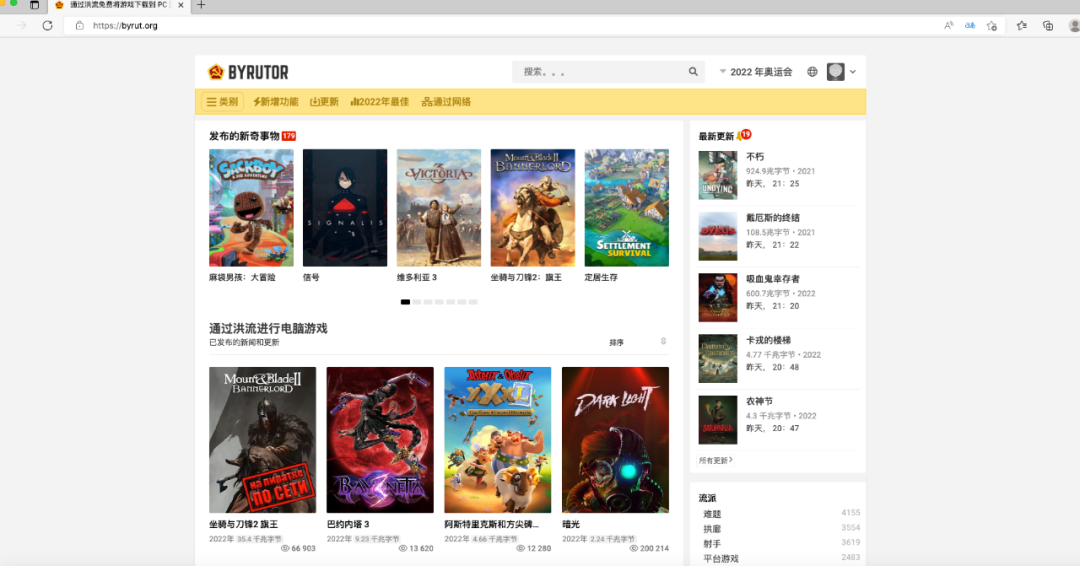Click 麻袋男孩：大冒险 title

click(242, 277)
